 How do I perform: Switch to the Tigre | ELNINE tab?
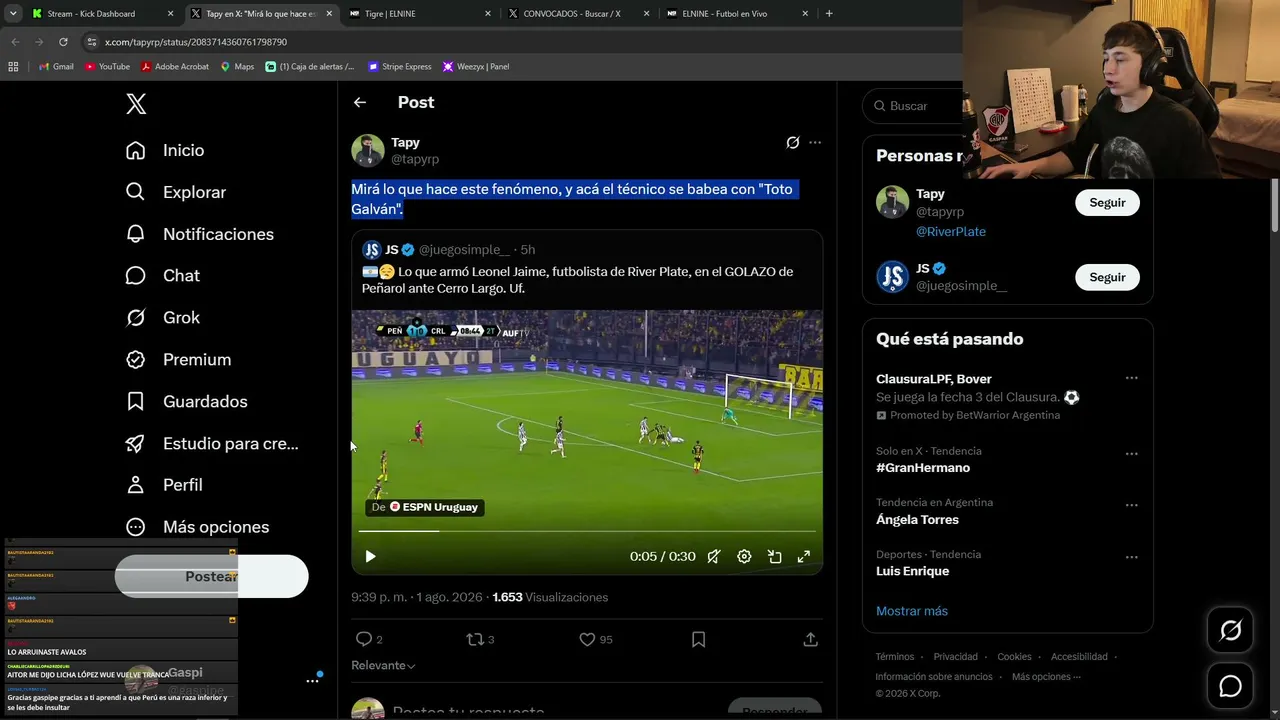point(420,14)
